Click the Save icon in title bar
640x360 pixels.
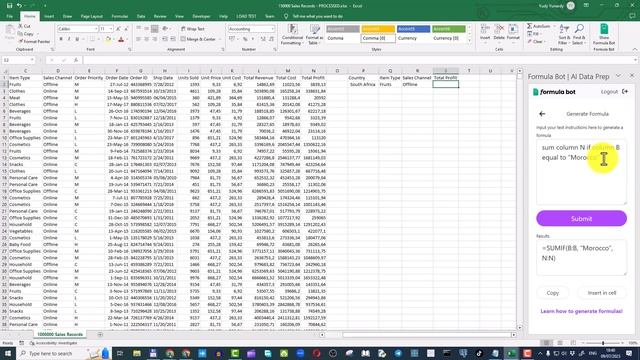point(9,6)
